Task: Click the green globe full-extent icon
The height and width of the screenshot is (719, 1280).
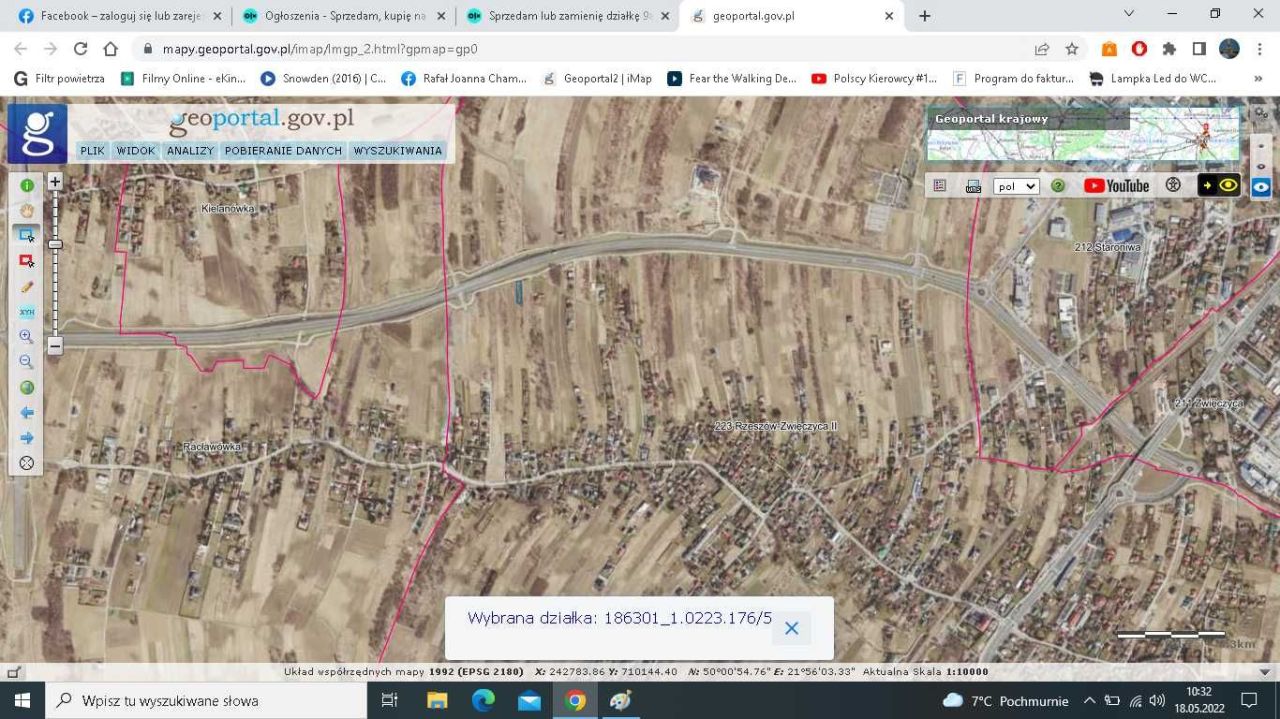Action: (x=27, y=388)
